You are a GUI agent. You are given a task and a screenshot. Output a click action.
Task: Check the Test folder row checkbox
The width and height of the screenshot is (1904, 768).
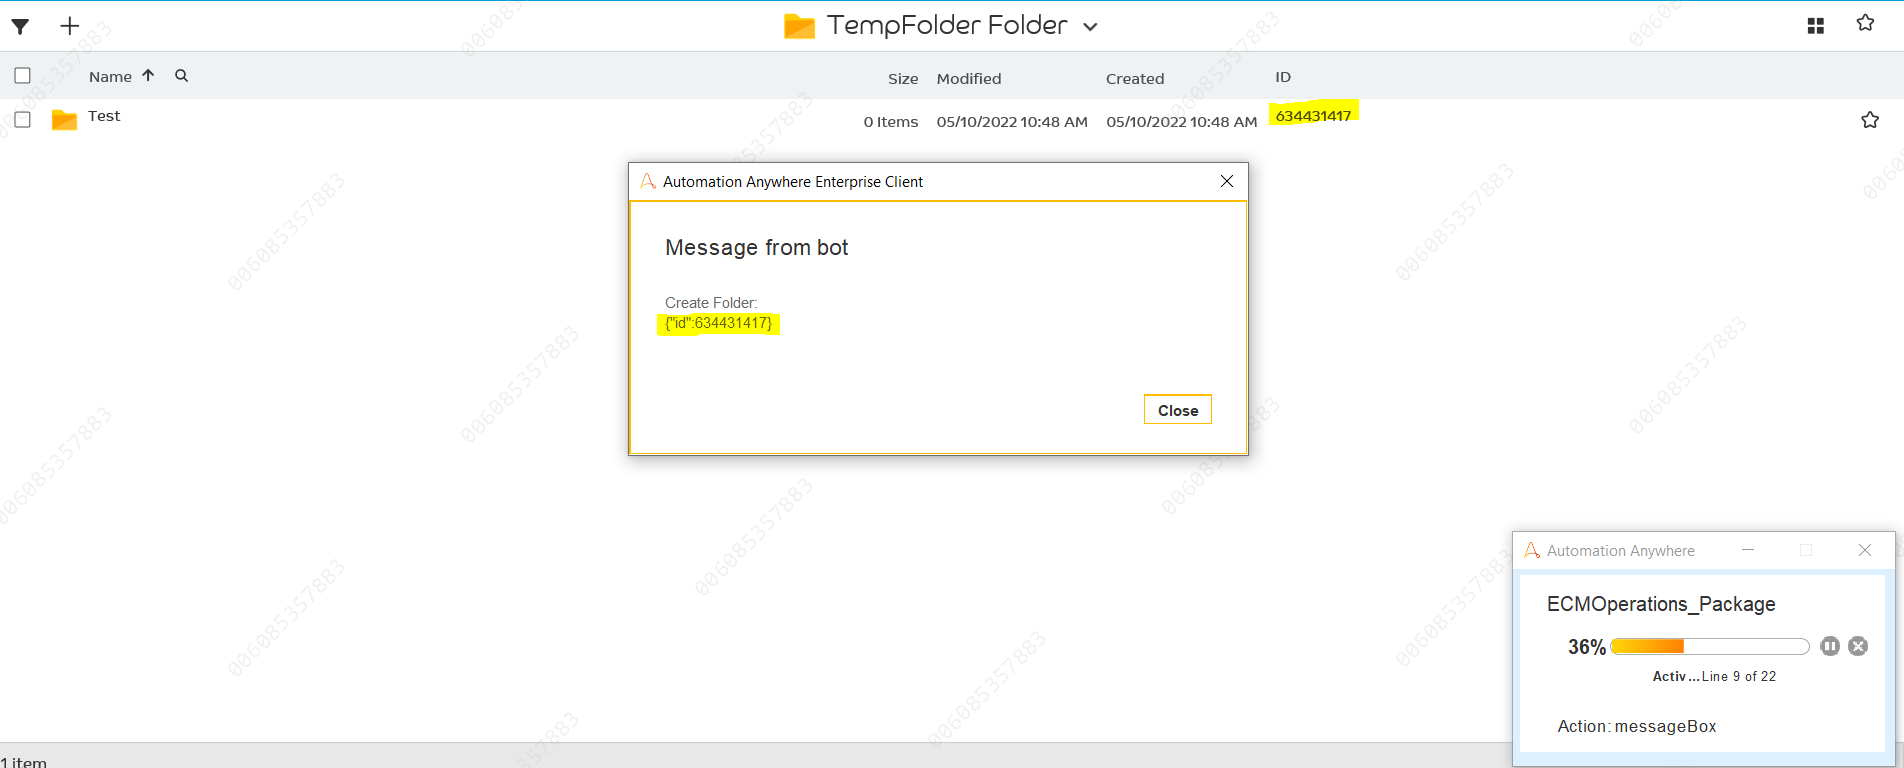click(x=23, y=120)
